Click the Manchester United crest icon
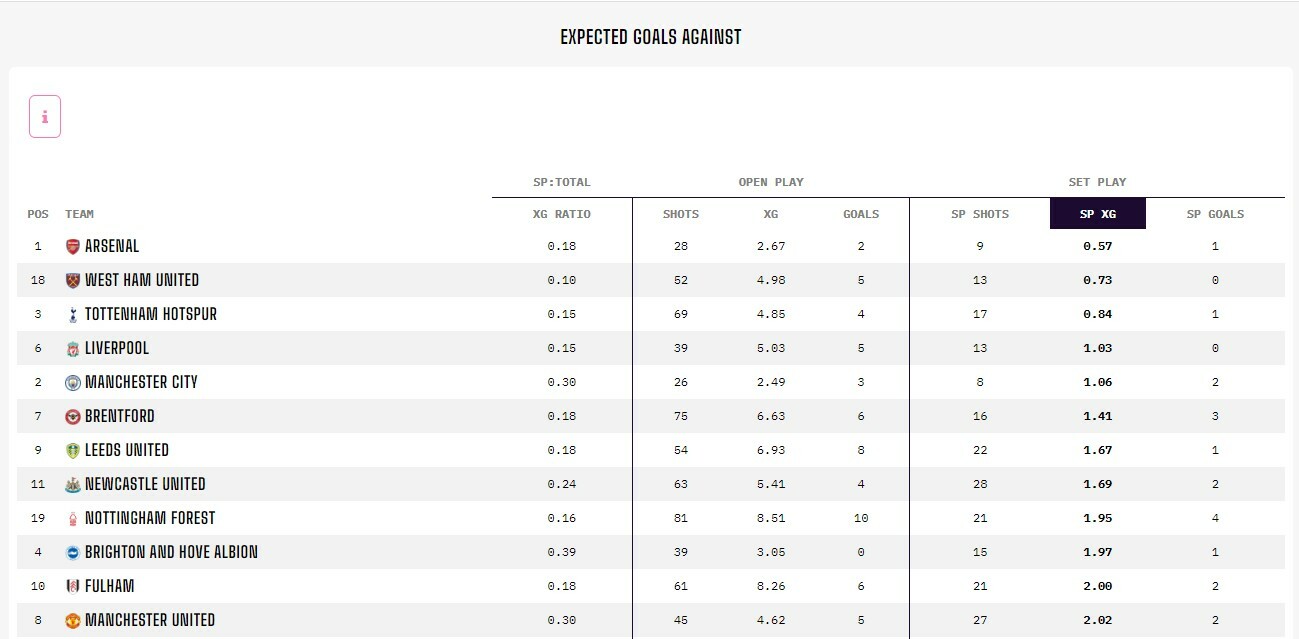The image size is (1299, 639). [72, 620]
